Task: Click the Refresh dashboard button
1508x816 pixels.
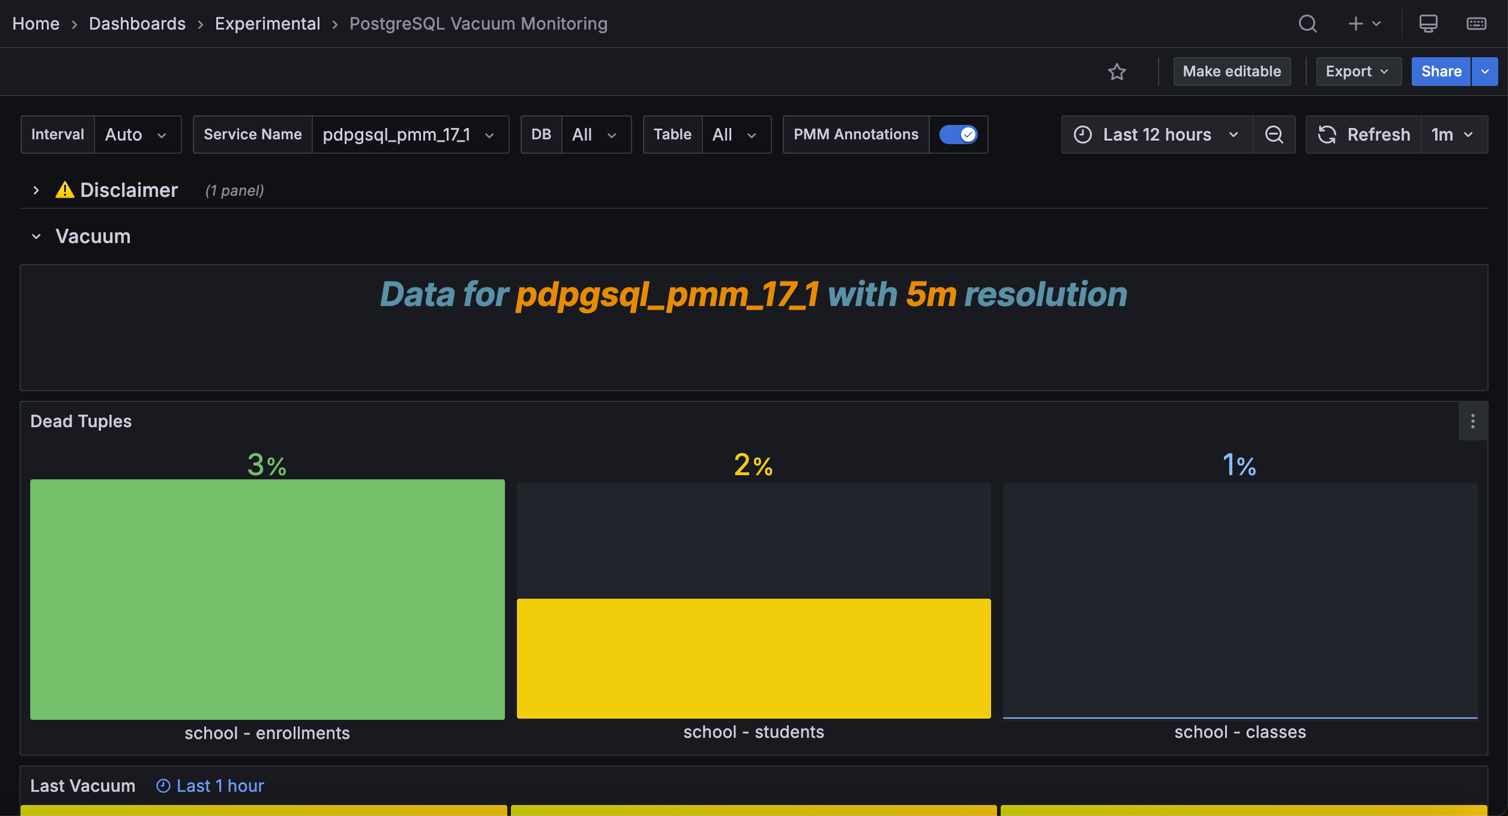Action: click(x=1364, y=134)
